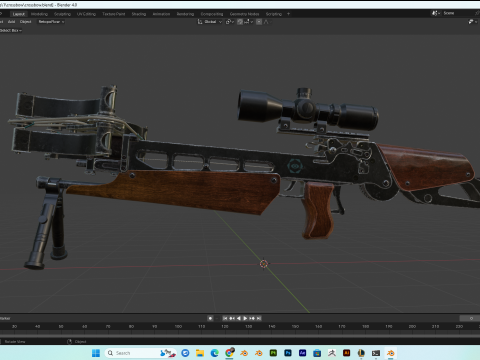Open the Add menu in viewport header

tap(11, 22)
